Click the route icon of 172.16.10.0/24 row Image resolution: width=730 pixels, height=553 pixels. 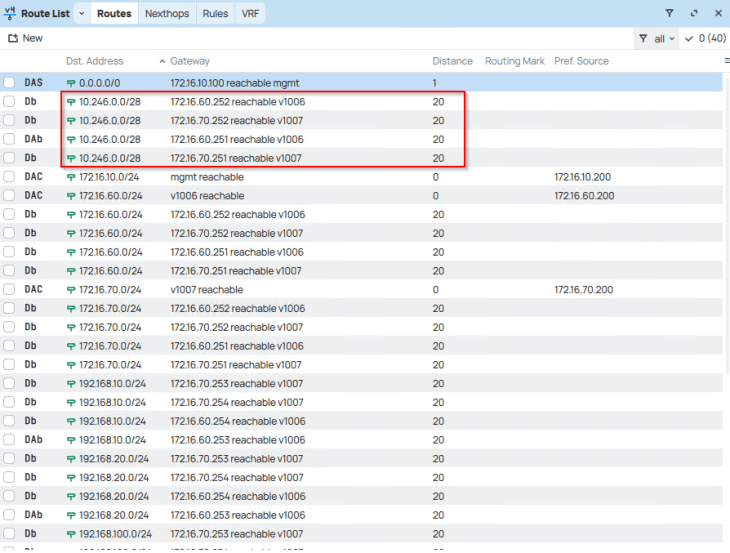(71, 177)
